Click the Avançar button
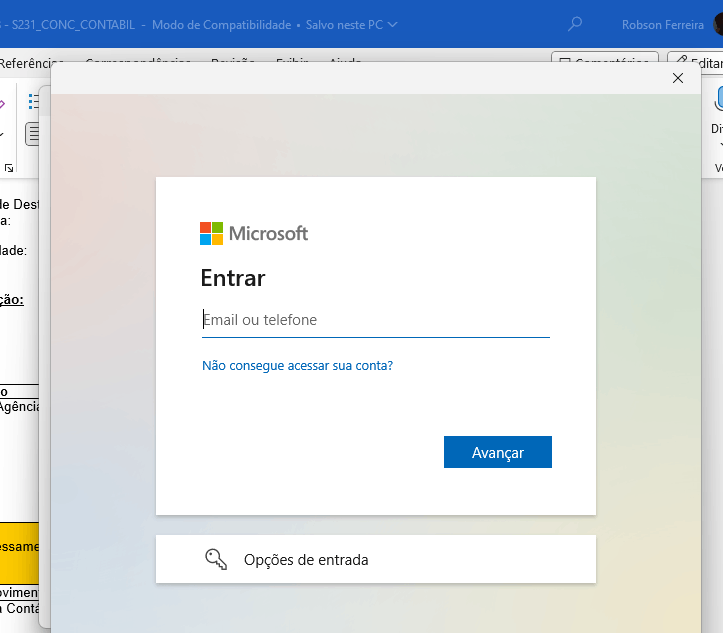The image size is (723, 633). [498, 452]
